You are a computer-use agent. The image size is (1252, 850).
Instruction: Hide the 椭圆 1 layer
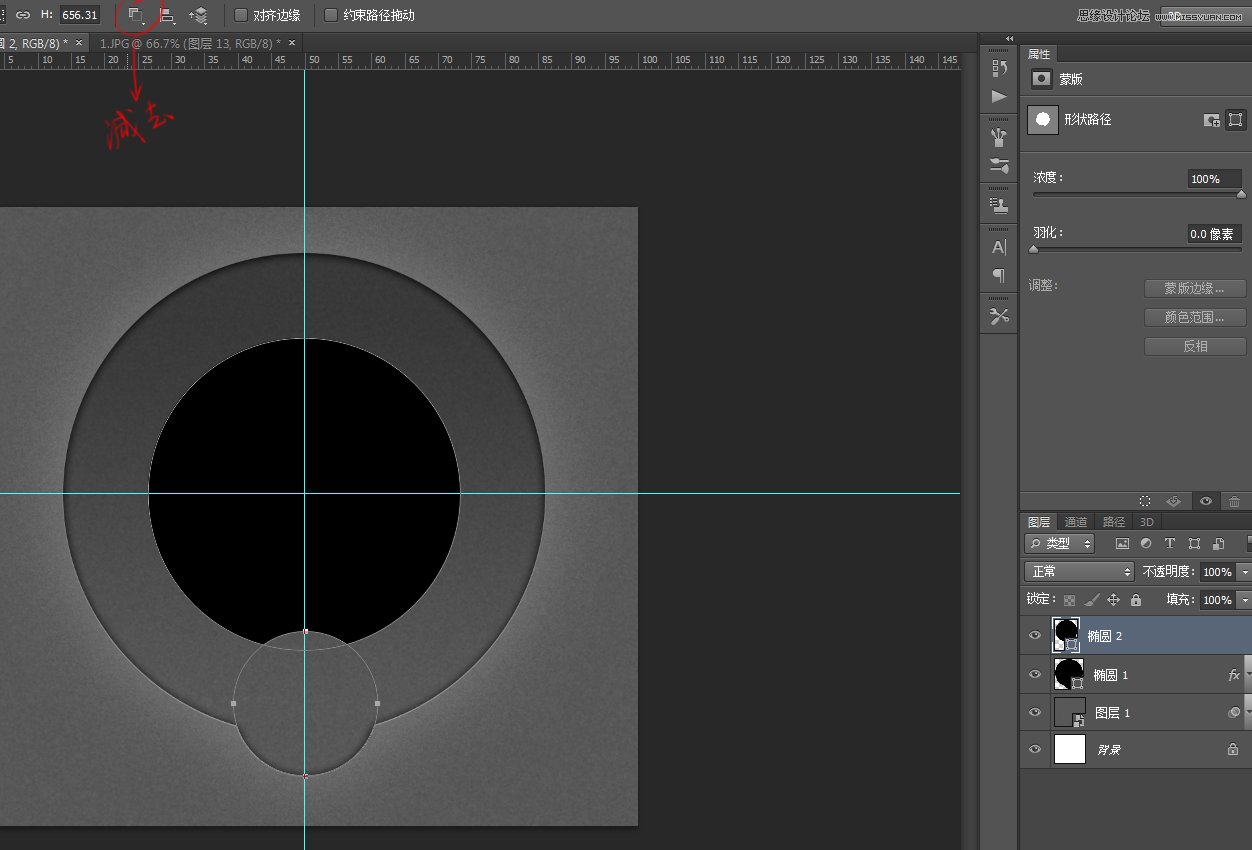pyautogui.click(x=1035, y=675)
